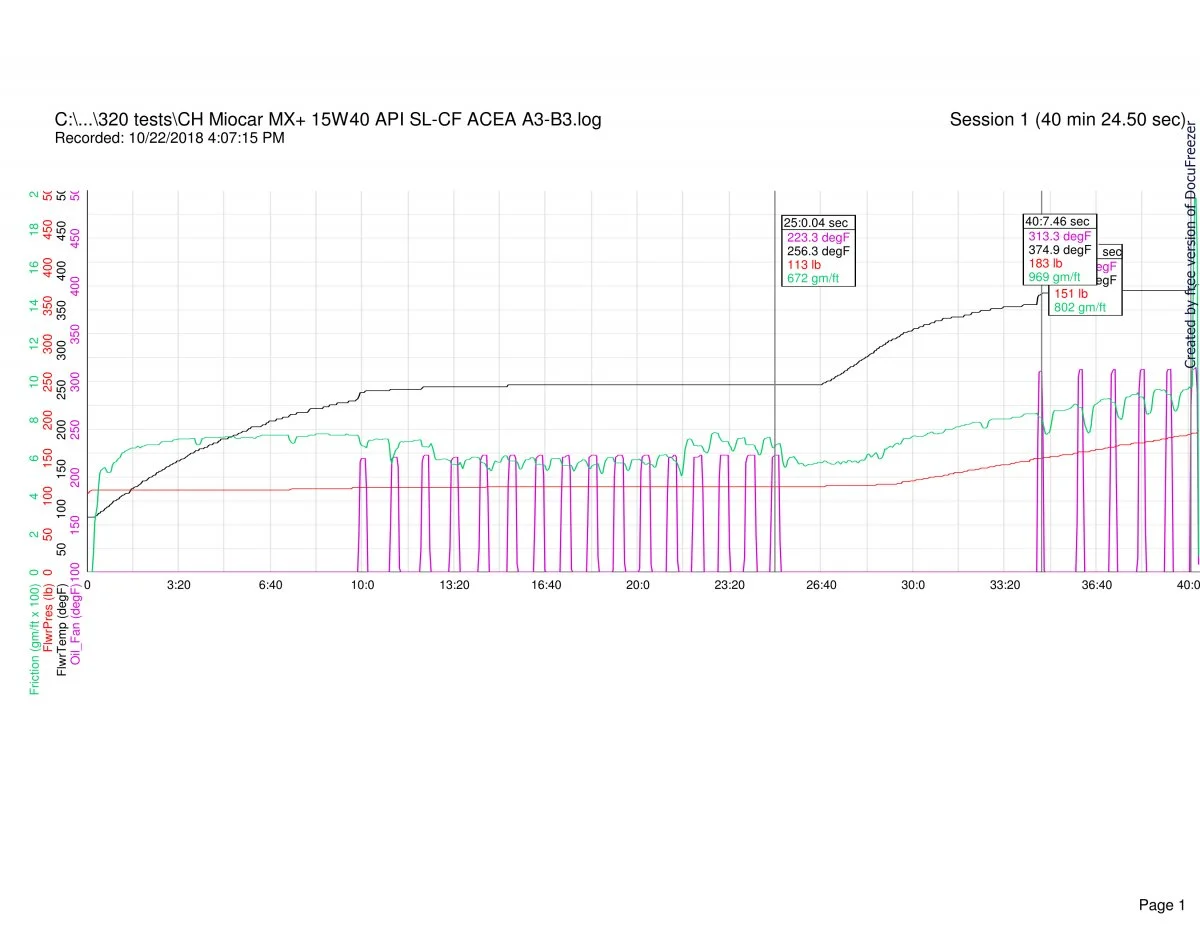Select the FlwrTemp (degF) axis label
Viewport: 1200px width, 927px height.
tap(63, 627)
